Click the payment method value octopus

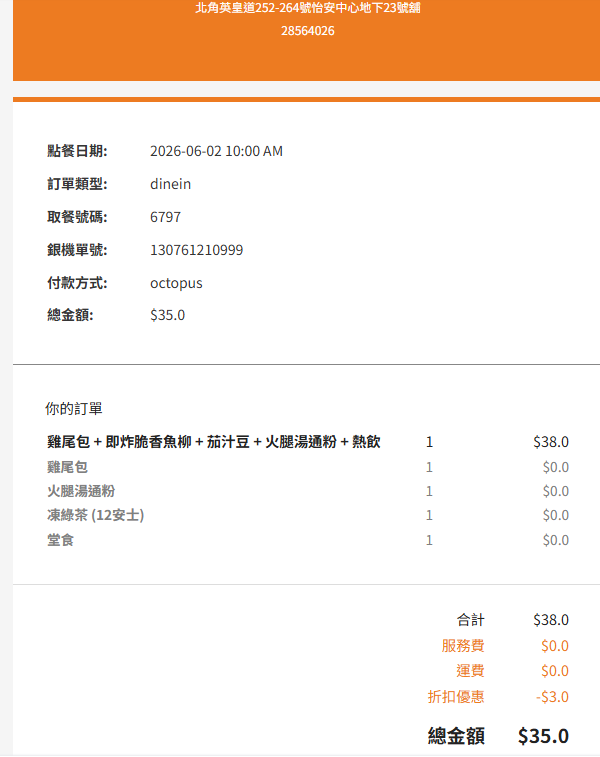[x=176, y=283]
